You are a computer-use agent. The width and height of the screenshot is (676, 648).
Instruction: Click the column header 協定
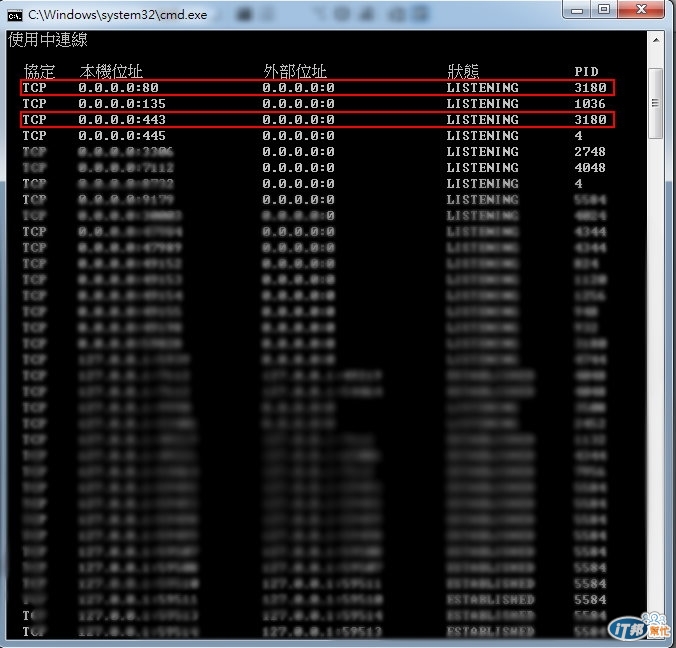[39, 72]
